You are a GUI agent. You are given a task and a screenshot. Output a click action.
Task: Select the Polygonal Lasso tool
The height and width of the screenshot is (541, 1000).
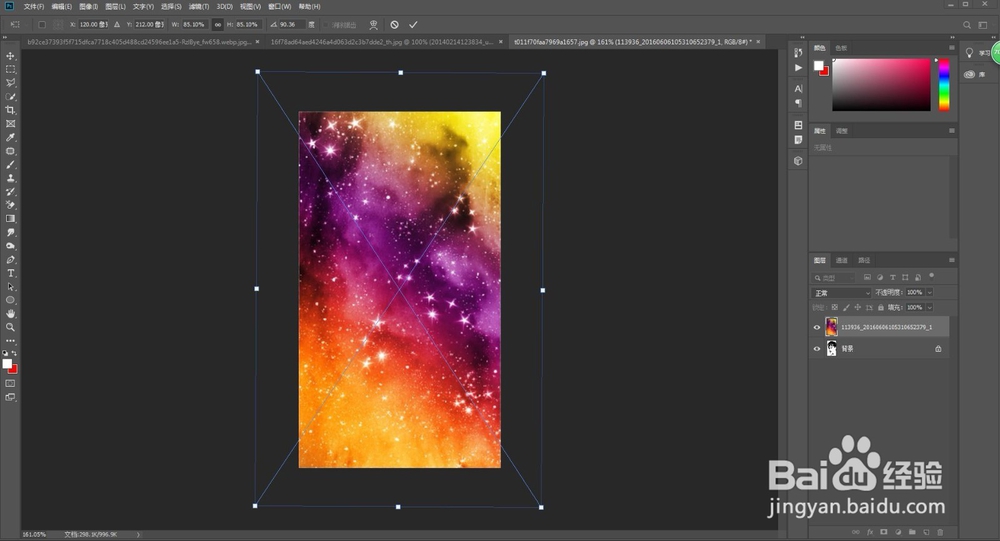pos(10,83)
